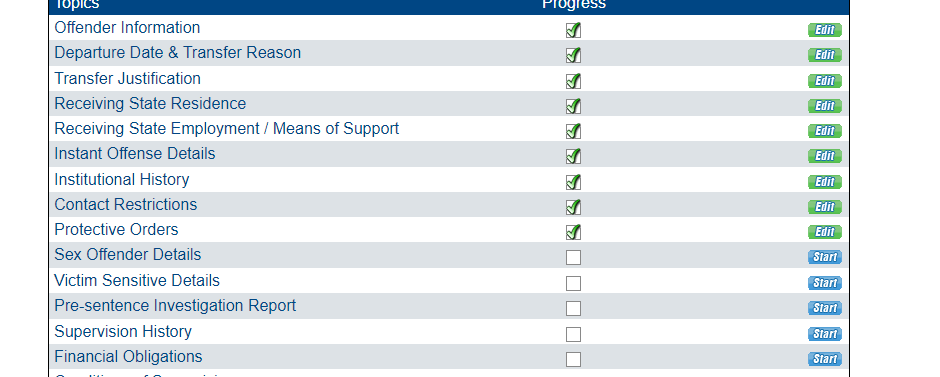Edit the Transfer Justification section
The height and width of the screenshot is (377, 940).
(x=824, y=81)
